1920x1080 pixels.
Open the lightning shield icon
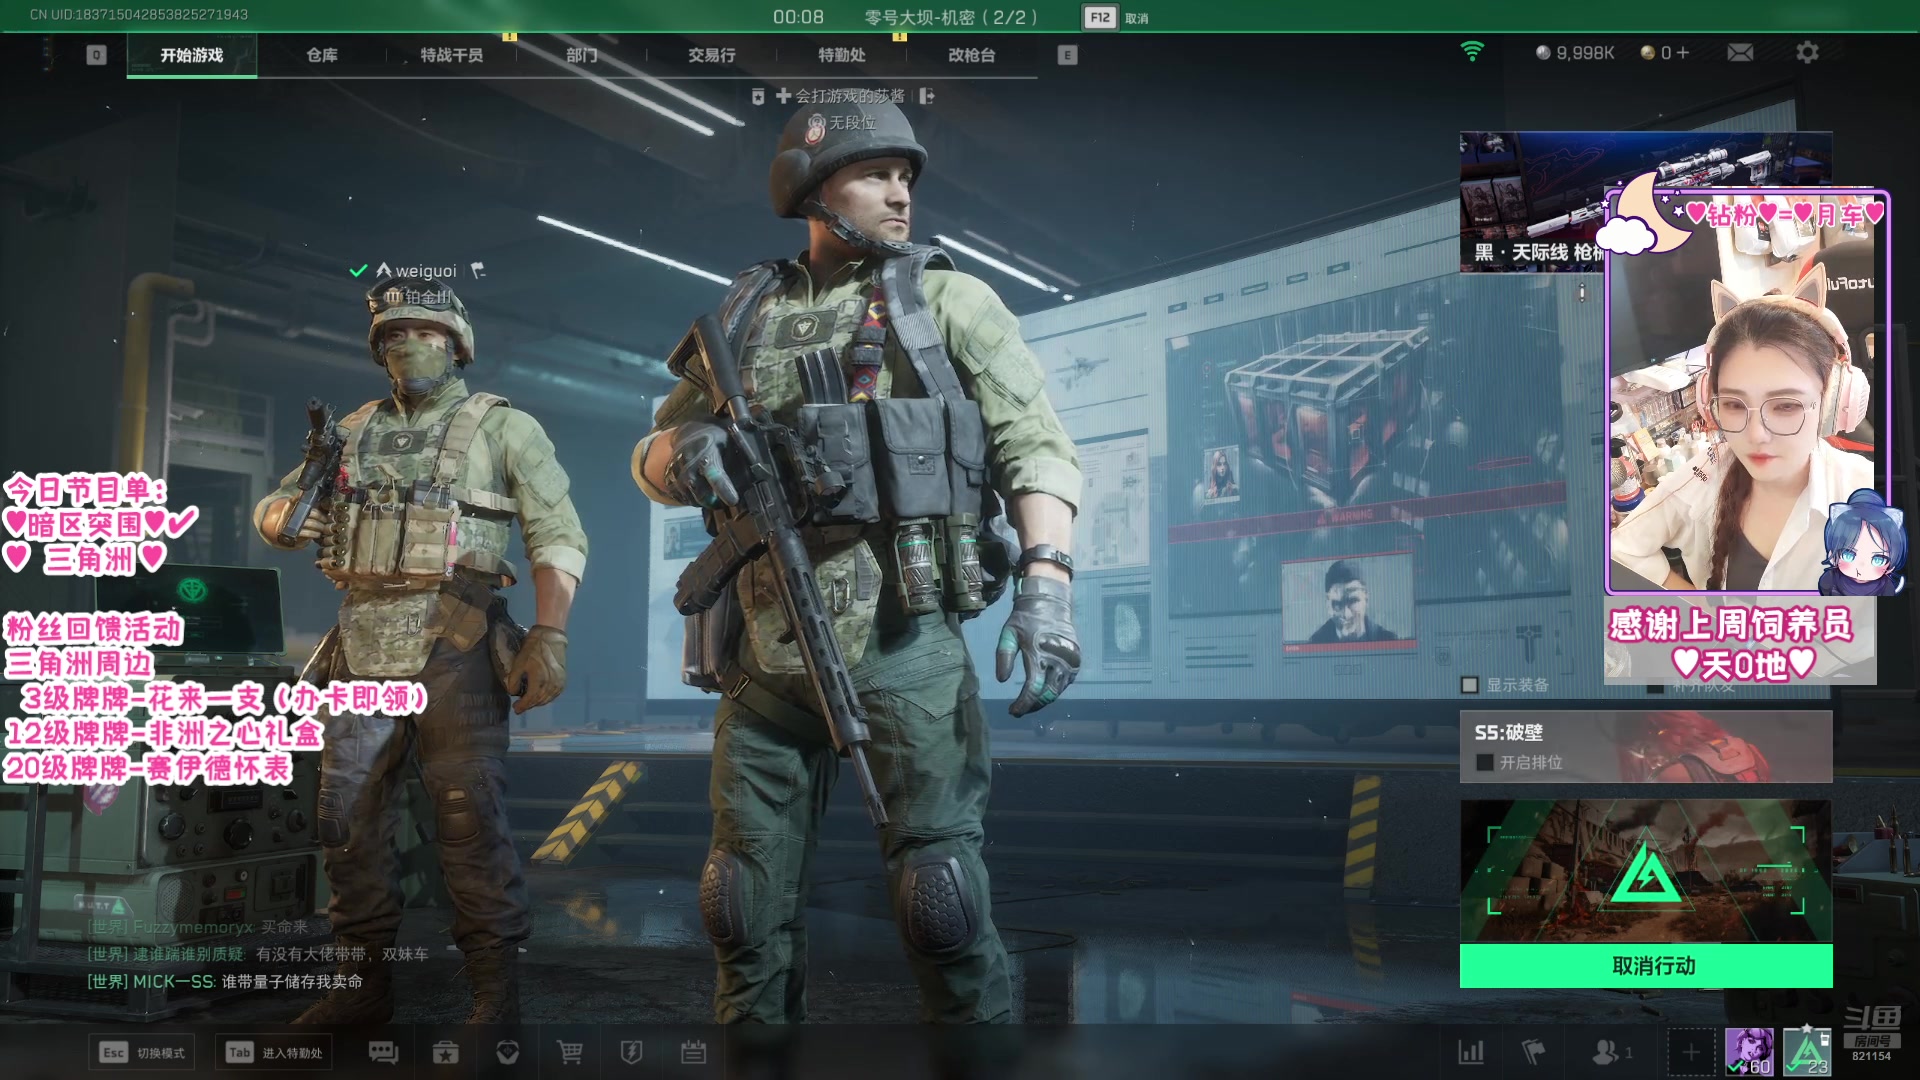631,1052
